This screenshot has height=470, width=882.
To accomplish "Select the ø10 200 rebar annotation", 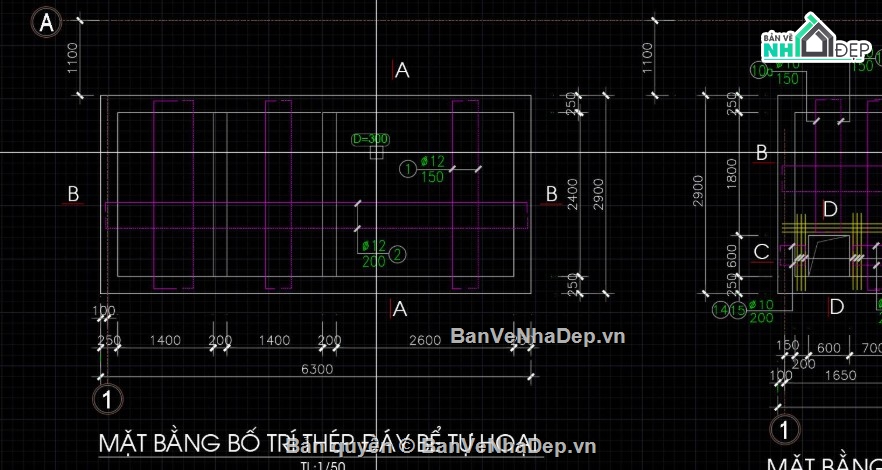I will (x=762, y=311).
